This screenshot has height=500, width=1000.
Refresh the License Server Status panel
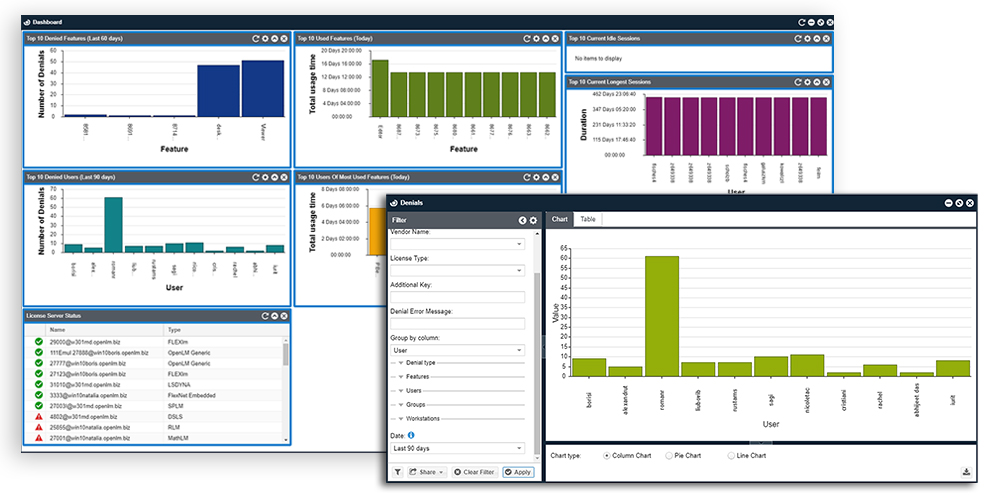tap(263, 316)
